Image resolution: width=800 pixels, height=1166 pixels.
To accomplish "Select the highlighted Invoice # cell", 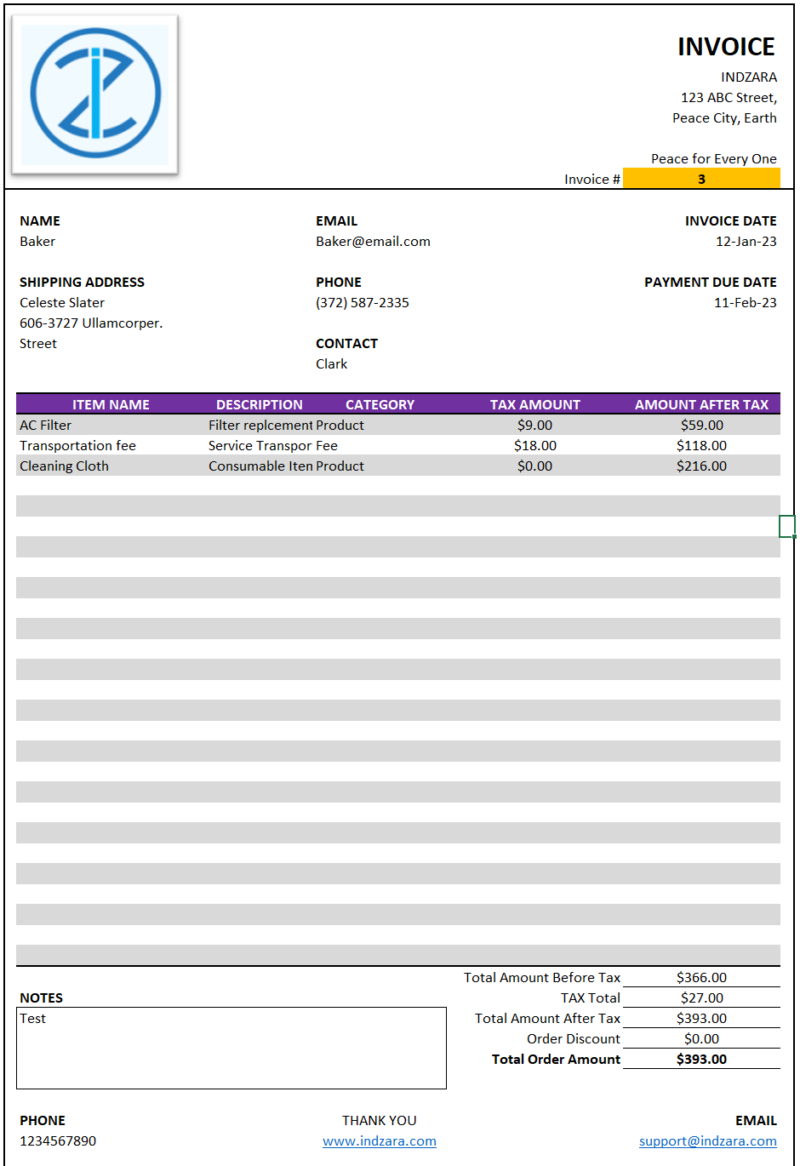I will 702,178.
